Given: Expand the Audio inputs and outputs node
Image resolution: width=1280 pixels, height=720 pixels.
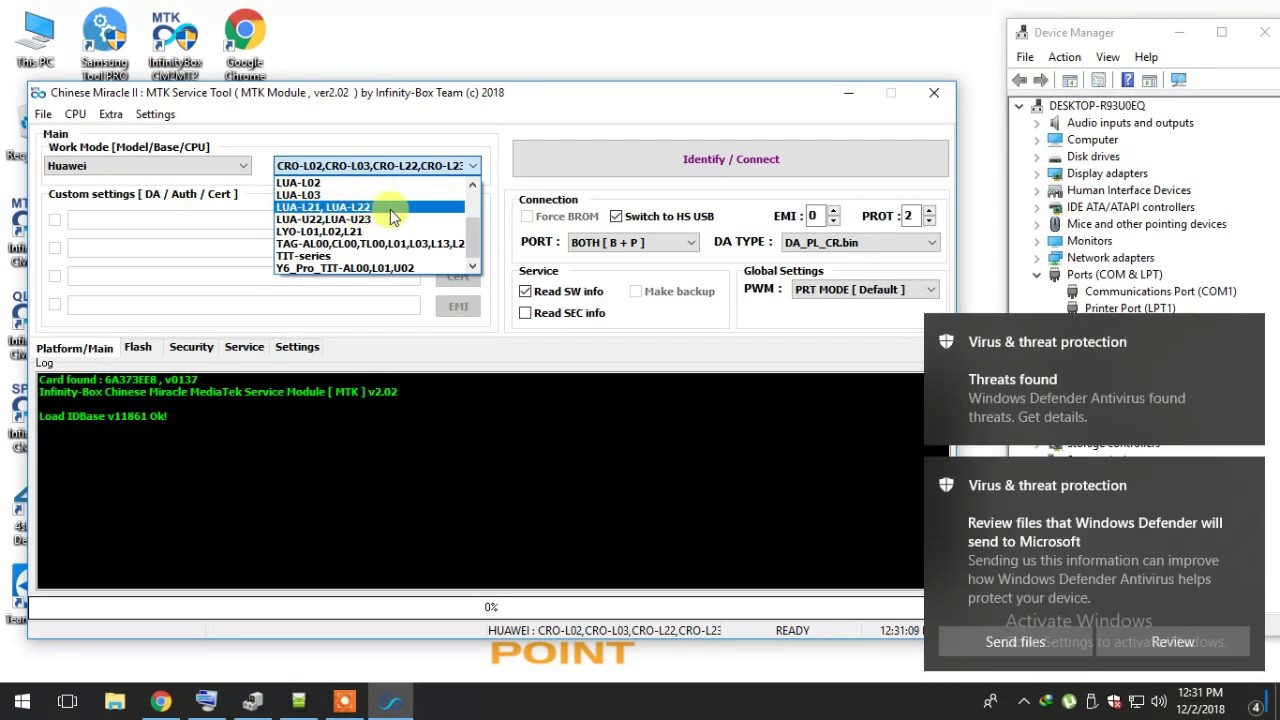Looking at the screenshot, I should pyautogui.click(x=1037, y=123).
